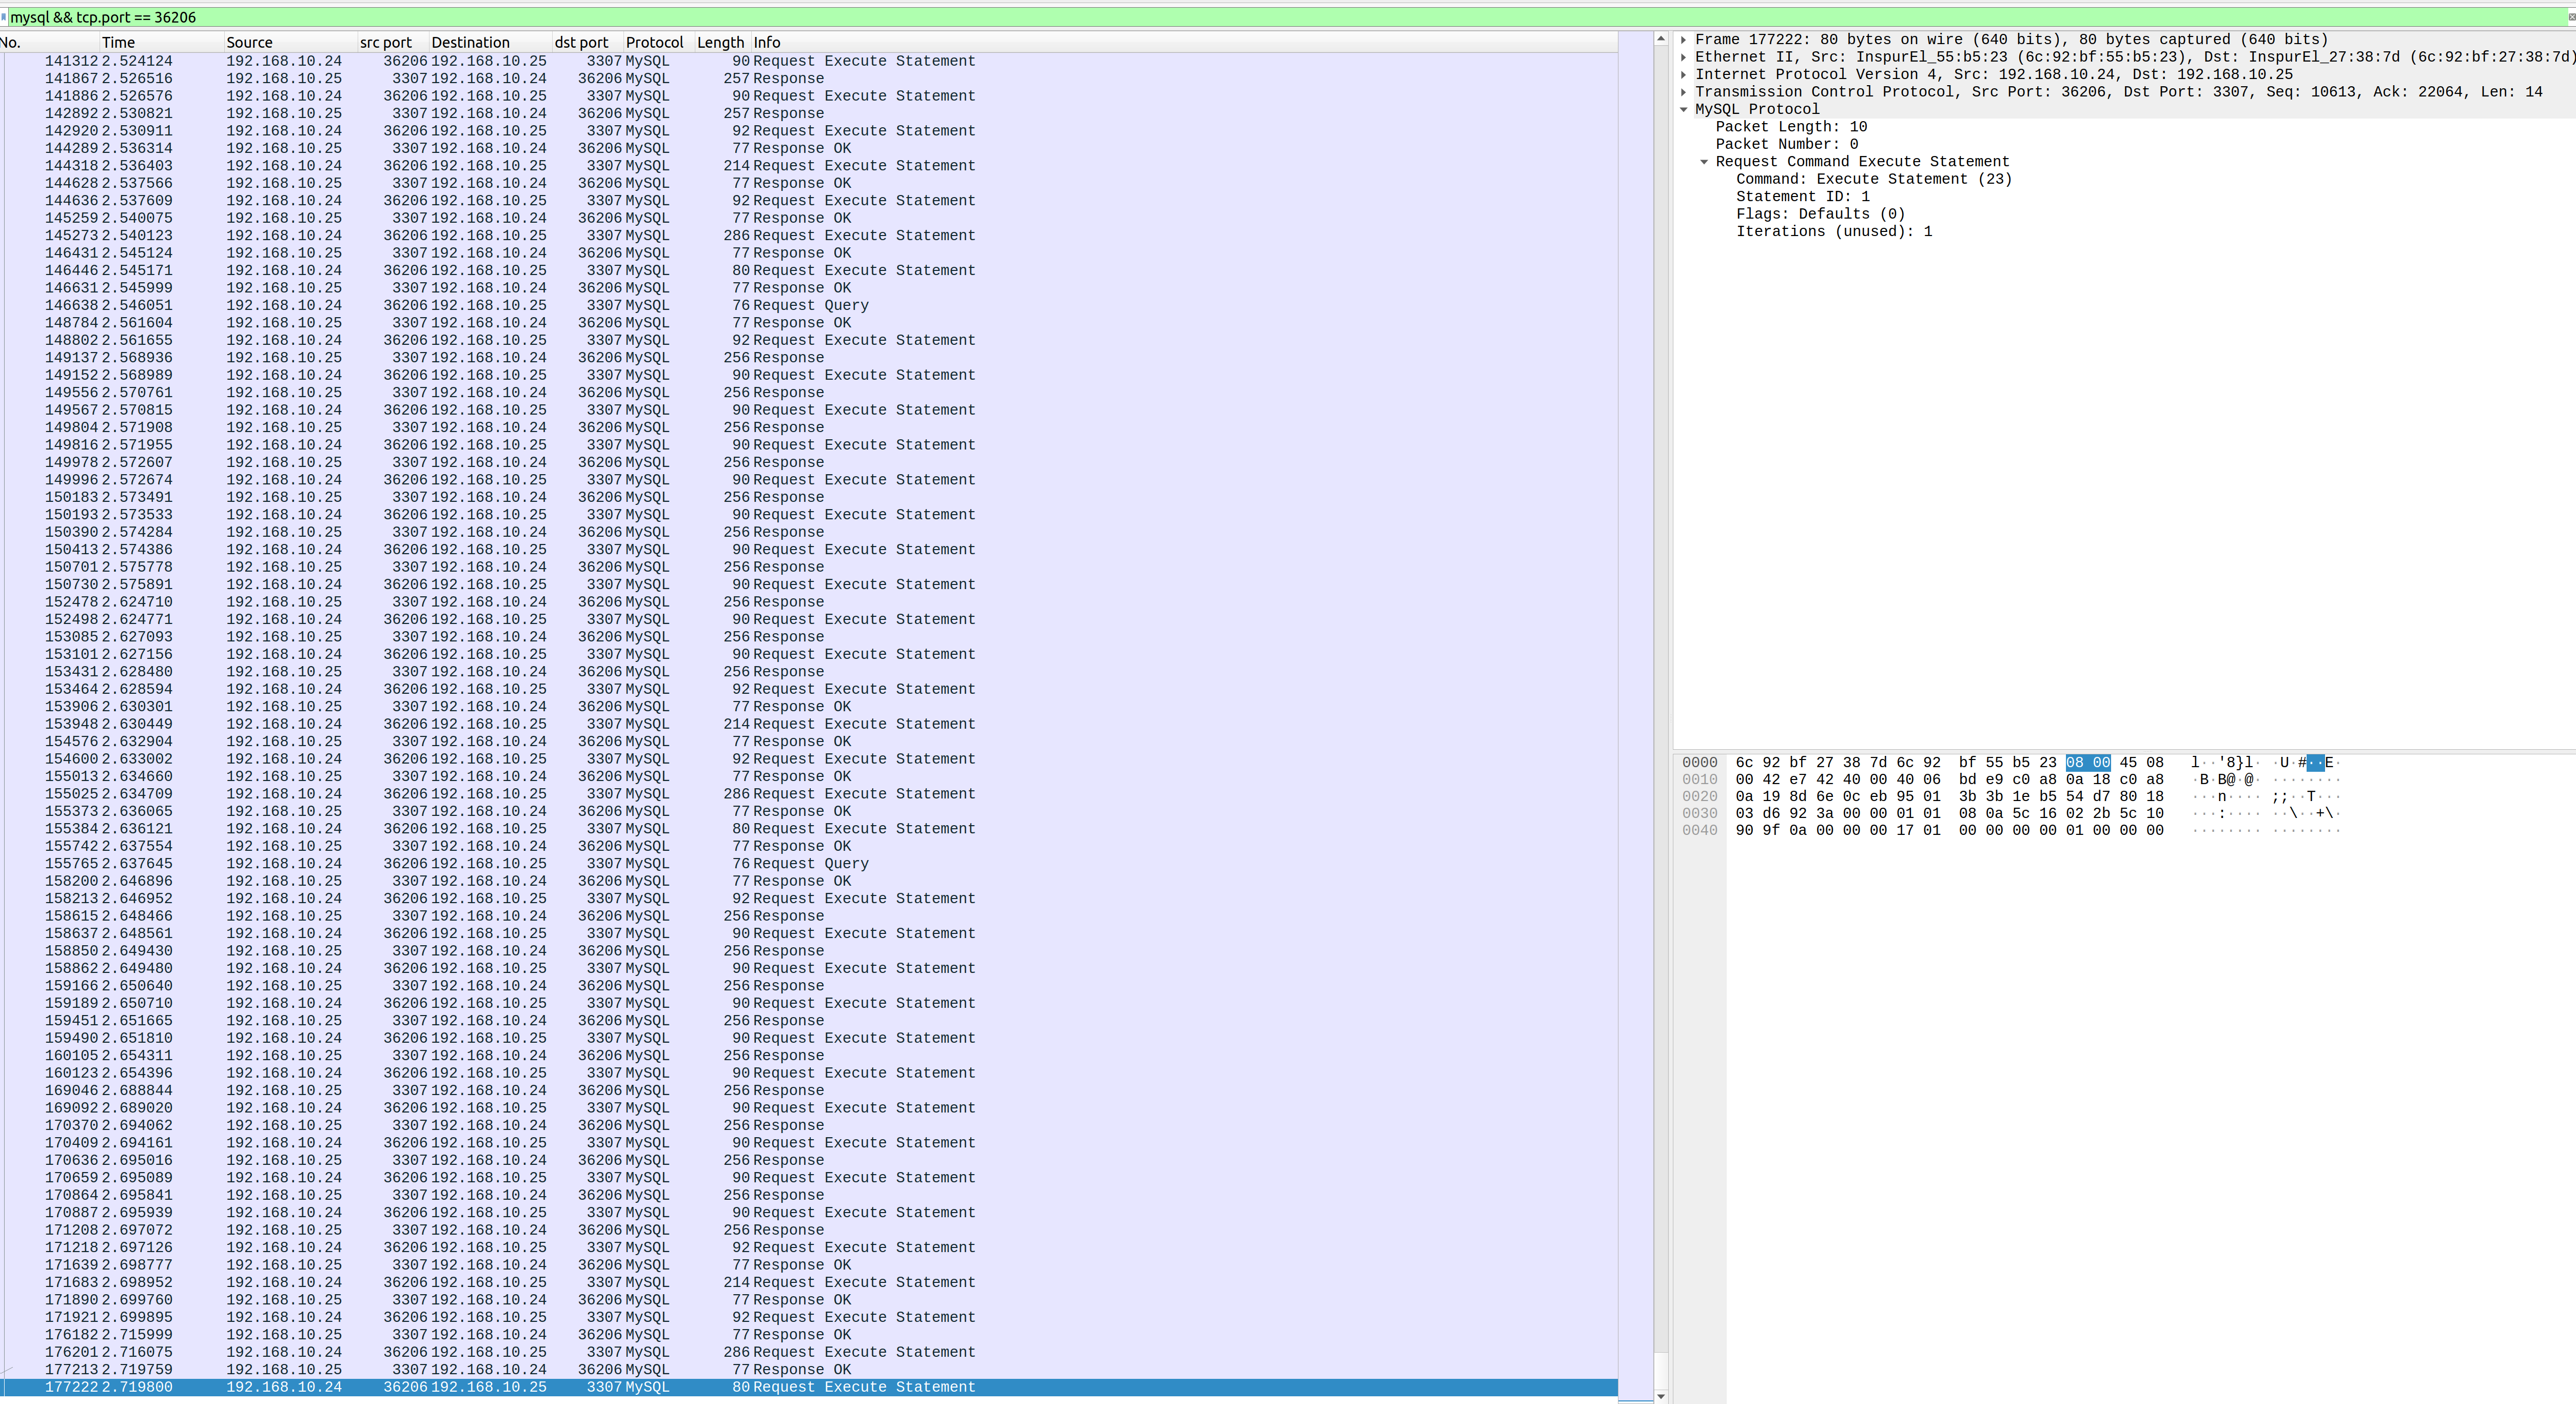The width and height of the screenshot is (2576, 1404).
Task: Clear the display filter with X icon
Action: [2570, 17]
